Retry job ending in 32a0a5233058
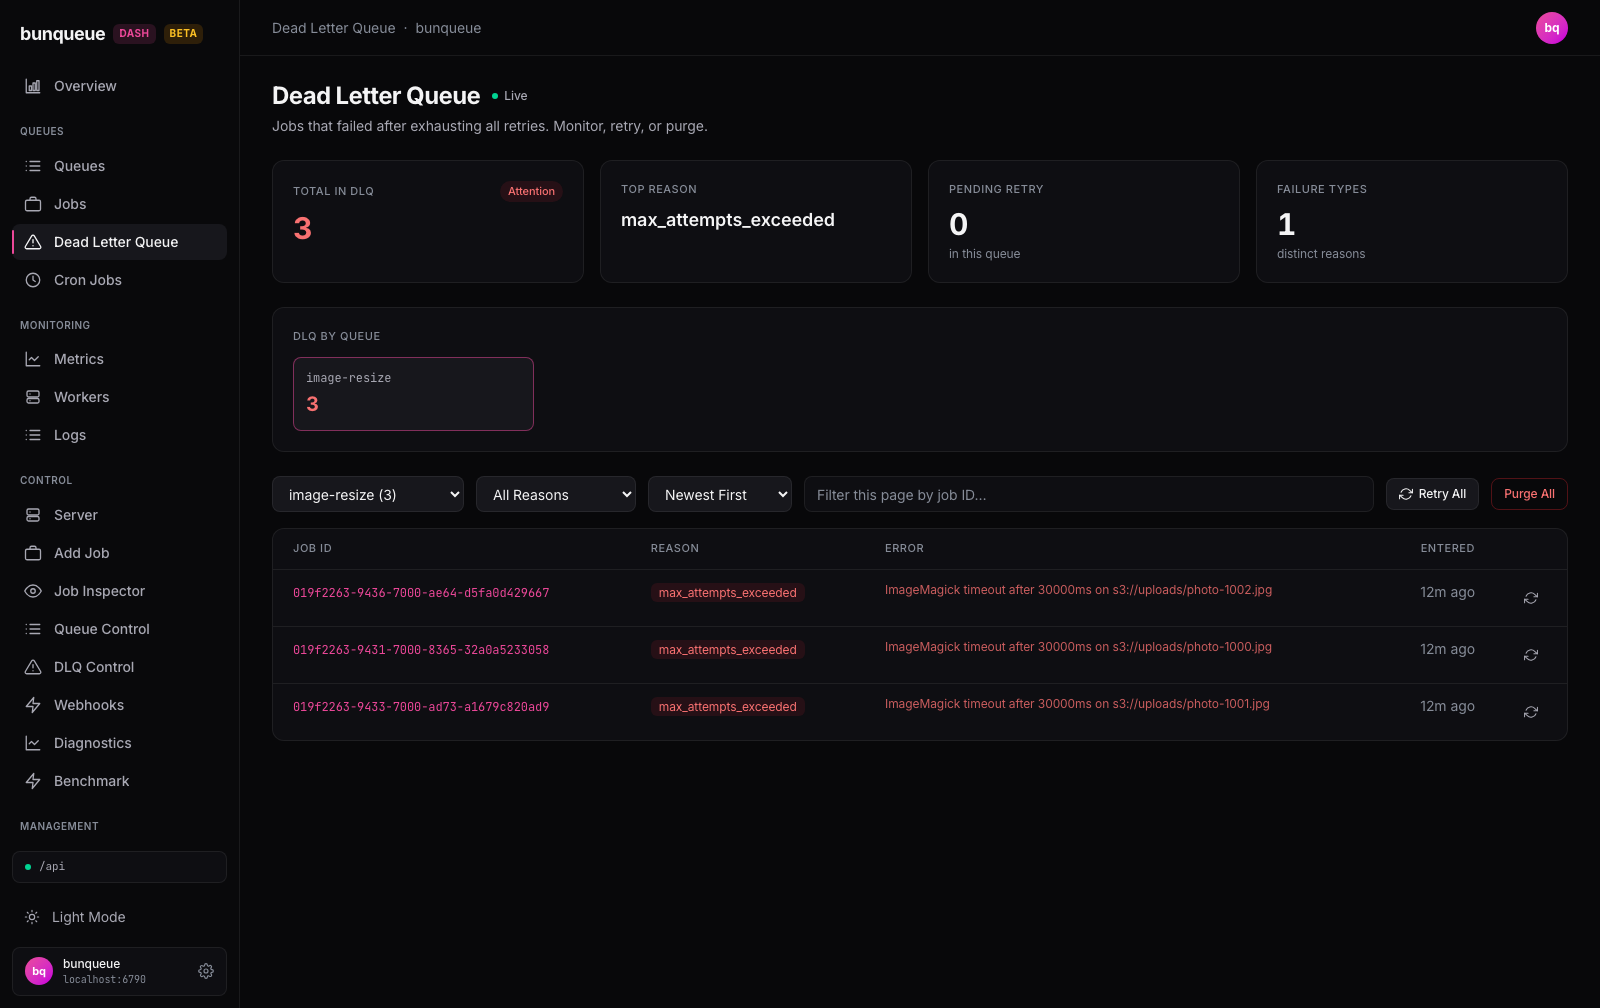 (1530, 655)
